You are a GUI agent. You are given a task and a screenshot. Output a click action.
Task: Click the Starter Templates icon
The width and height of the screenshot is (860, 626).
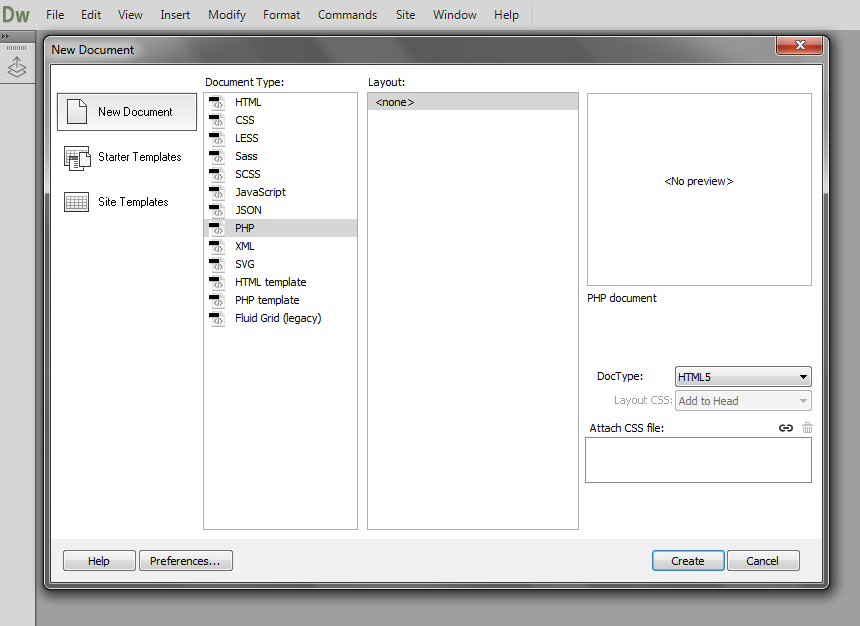point(78,157)
